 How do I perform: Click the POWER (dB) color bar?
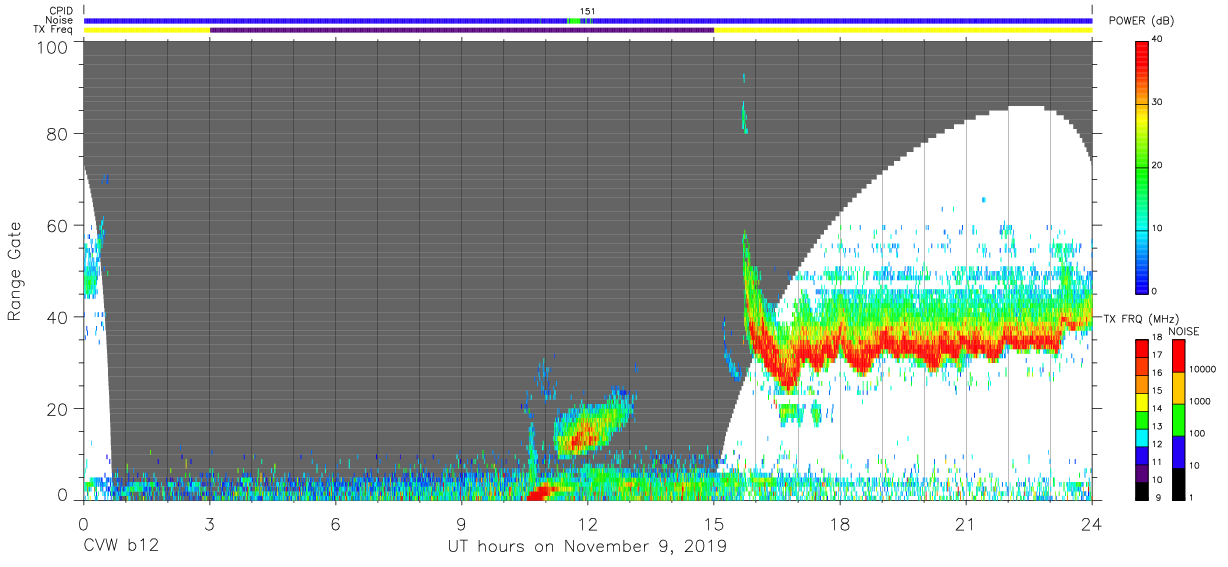click(x=1143, y=166)
